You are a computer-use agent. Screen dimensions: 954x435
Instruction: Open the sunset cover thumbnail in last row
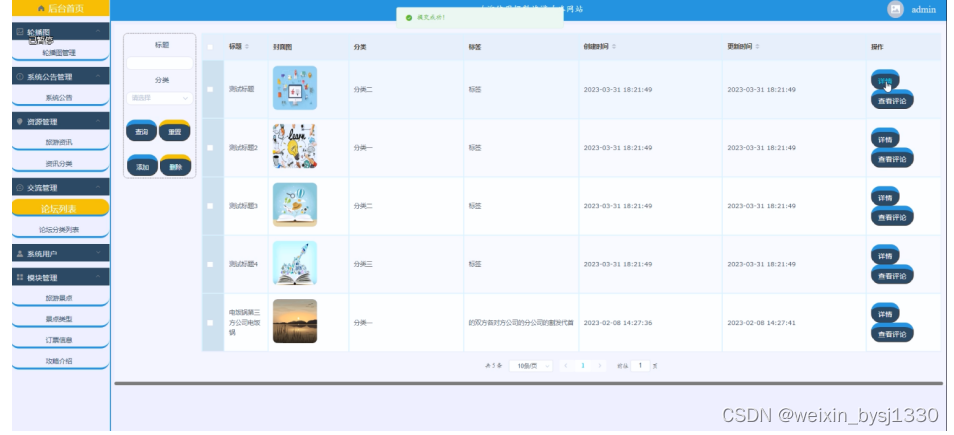point(295,321)
